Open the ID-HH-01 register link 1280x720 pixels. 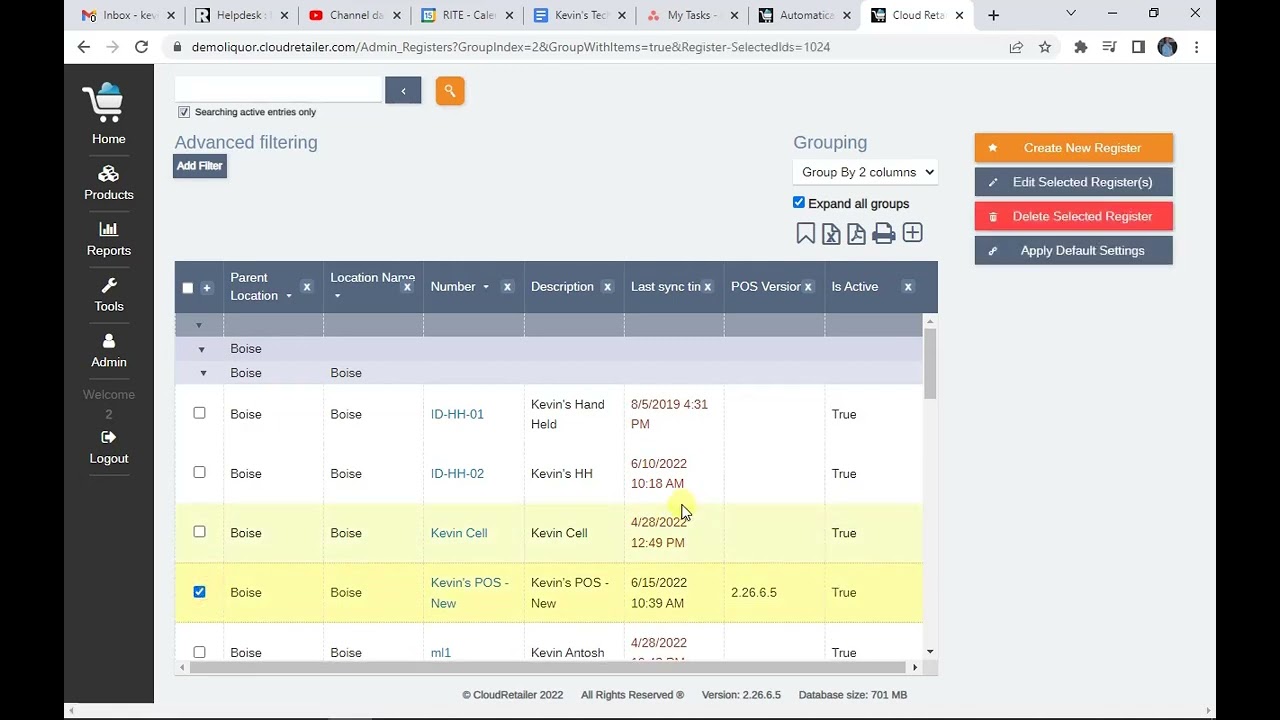pyautogui.click(x=457, y=414)
